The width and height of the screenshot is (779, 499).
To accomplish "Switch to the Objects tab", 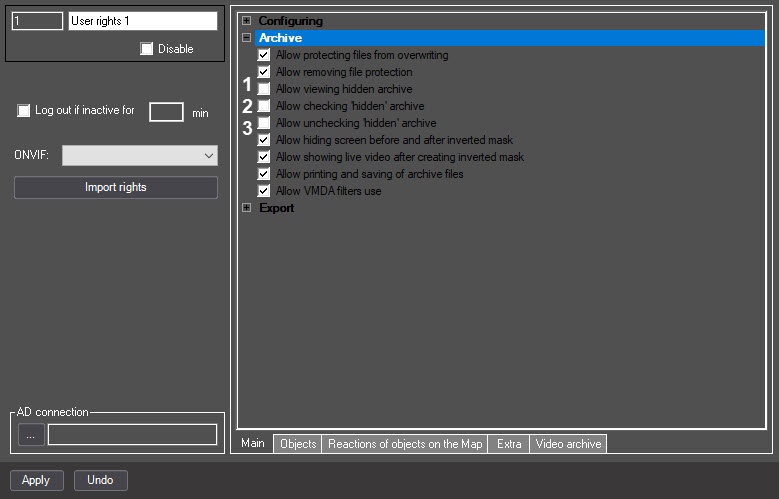I will [x=298, y=444].
